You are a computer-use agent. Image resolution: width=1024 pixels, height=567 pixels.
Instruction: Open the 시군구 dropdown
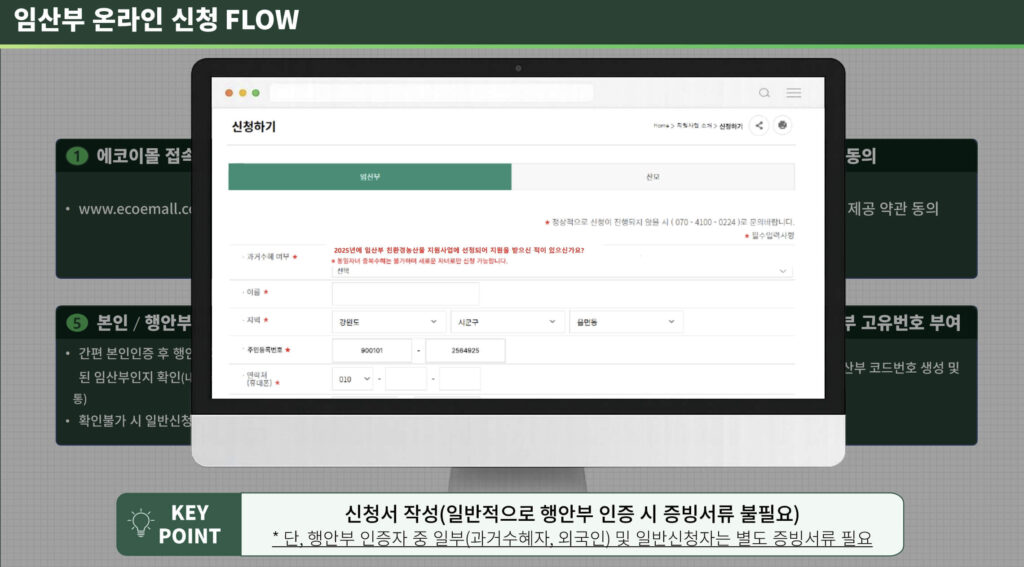pos(507,322)
